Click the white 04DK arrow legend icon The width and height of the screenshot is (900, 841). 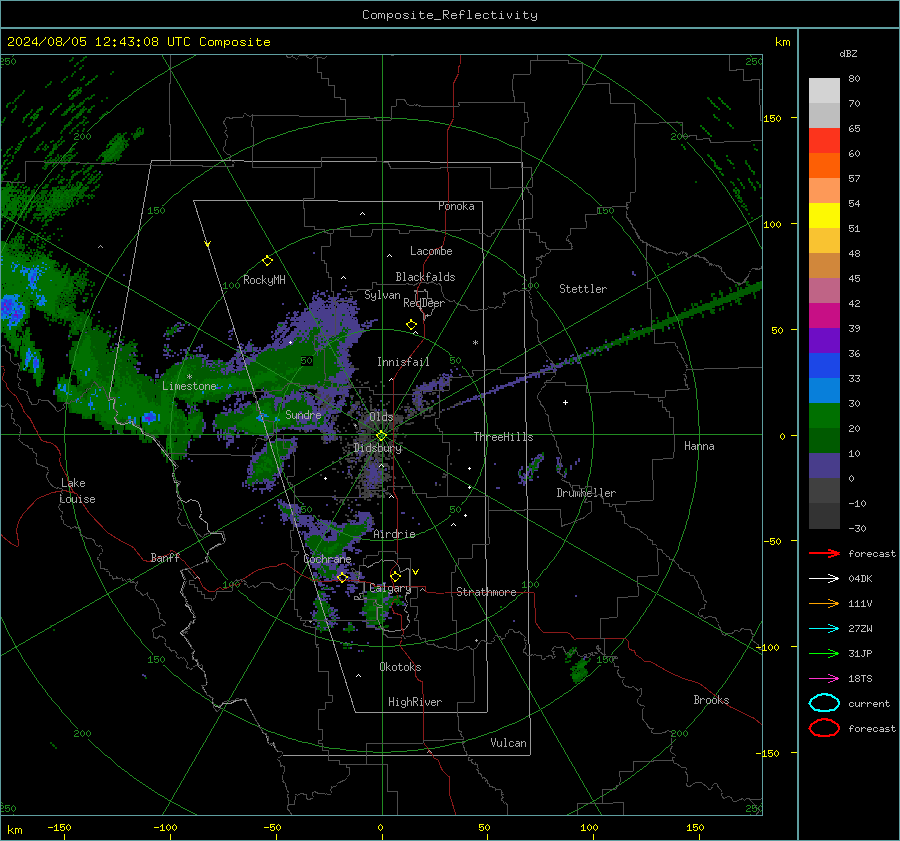pos(824,579)
